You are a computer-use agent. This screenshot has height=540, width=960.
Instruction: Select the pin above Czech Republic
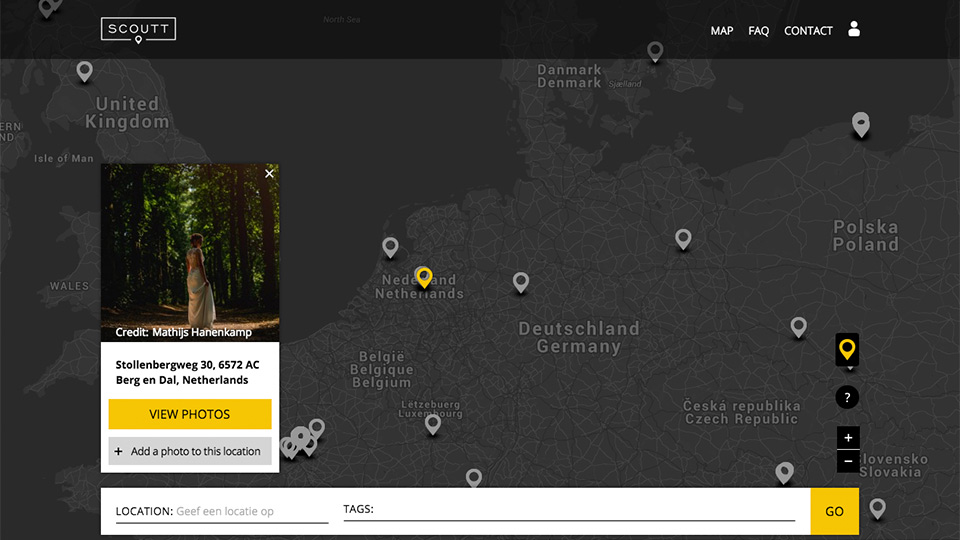coord(798,327)
